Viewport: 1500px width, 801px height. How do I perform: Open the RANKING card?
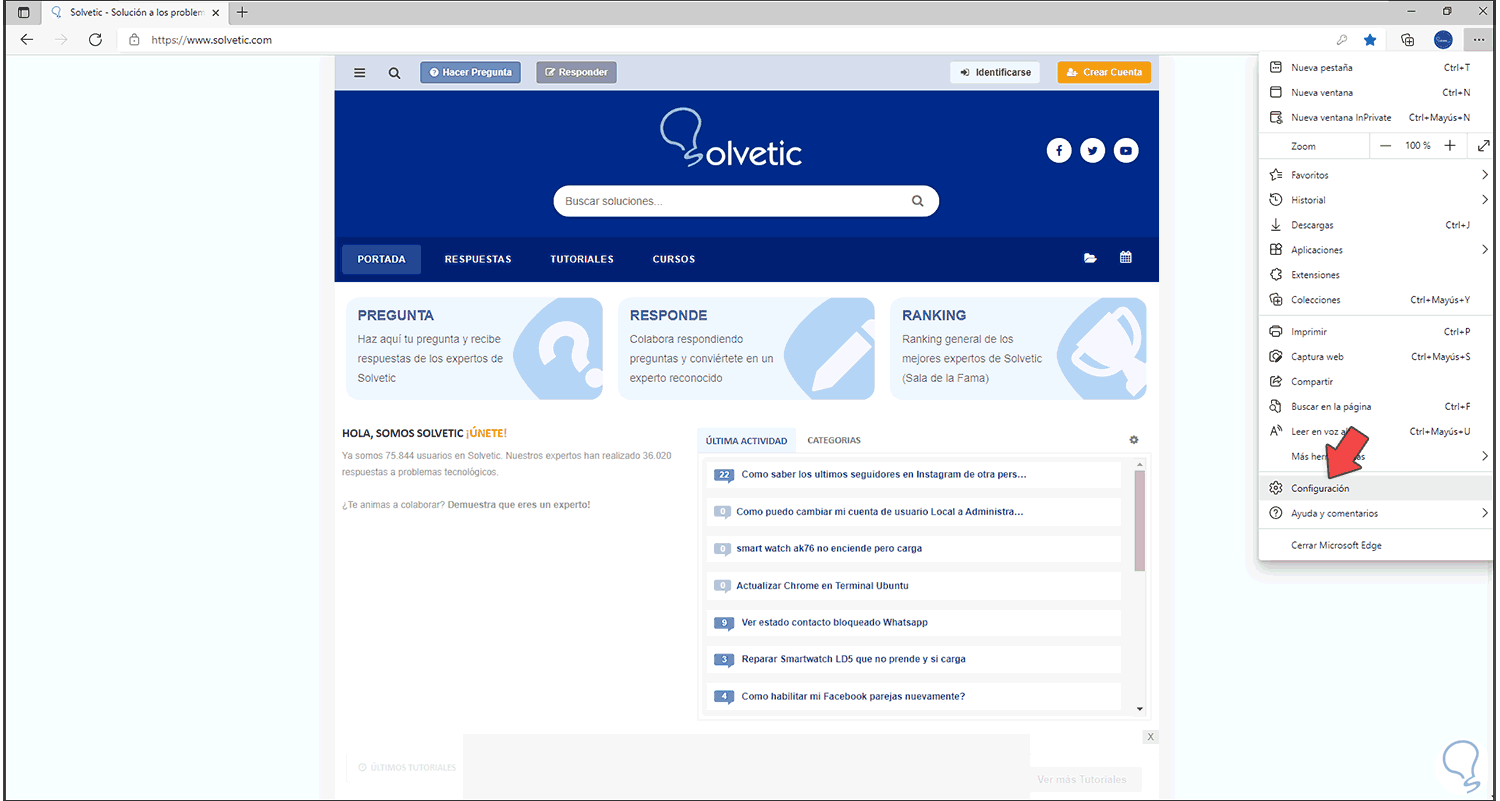pos(1018,348)
